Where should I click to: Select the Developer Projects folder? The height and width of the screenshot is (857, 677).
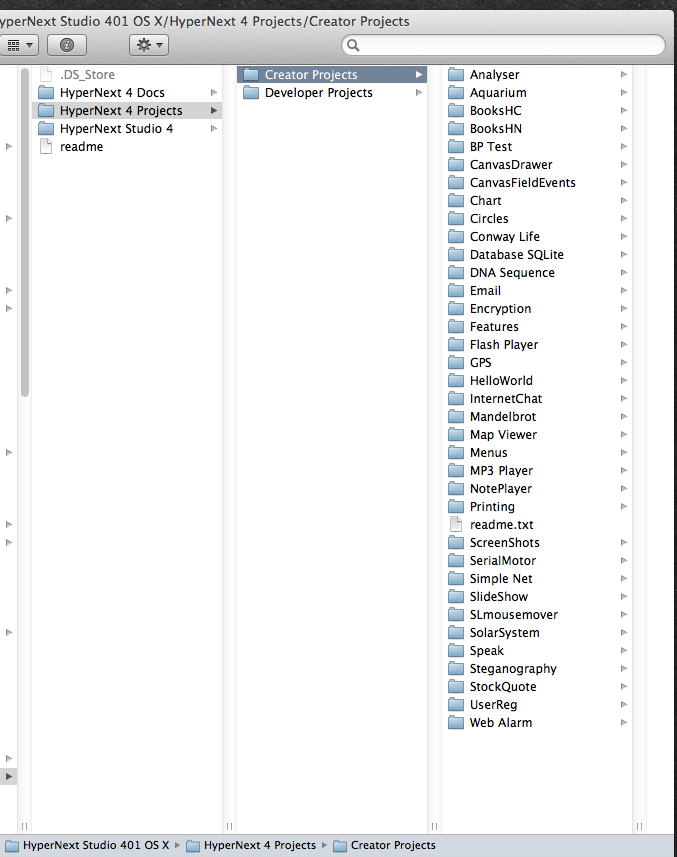pos(332,92)
